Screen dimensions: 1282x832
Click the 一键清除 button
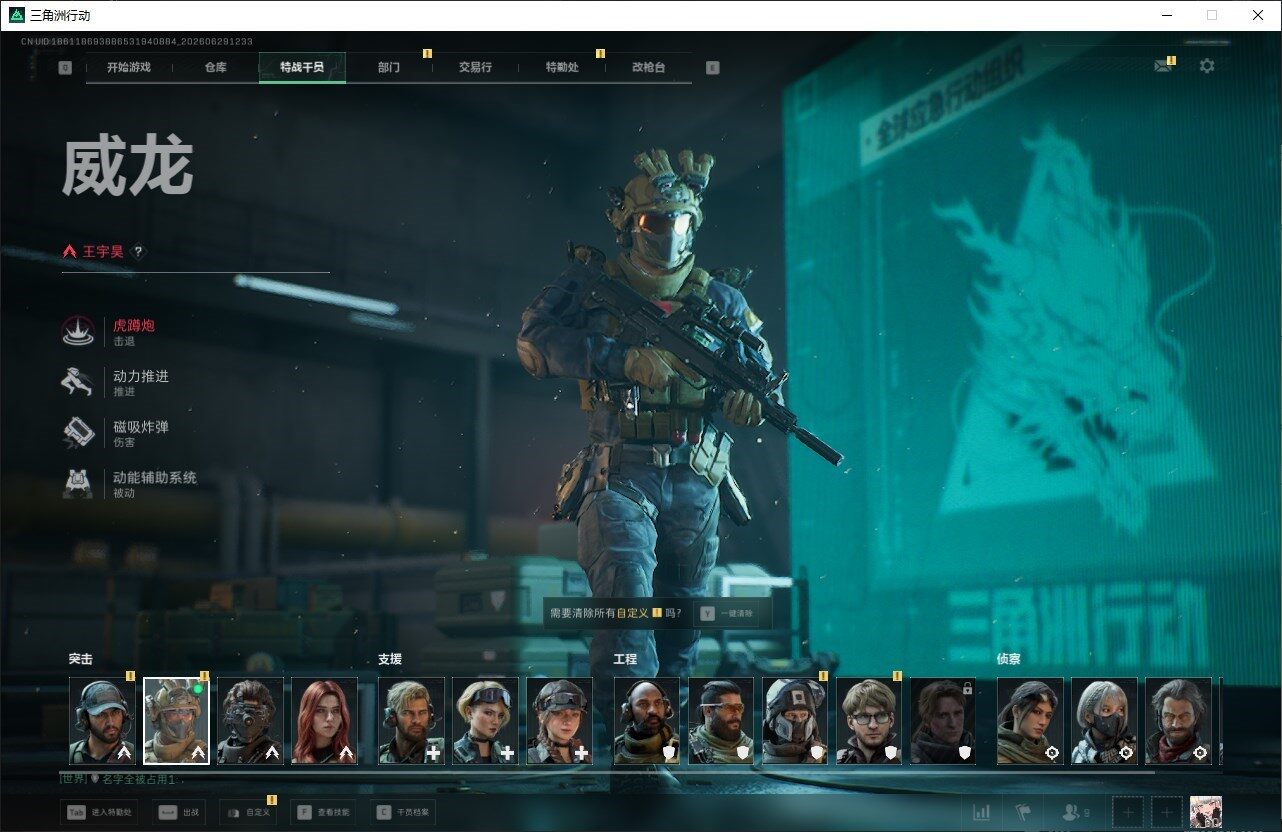[x=728, y=613]
